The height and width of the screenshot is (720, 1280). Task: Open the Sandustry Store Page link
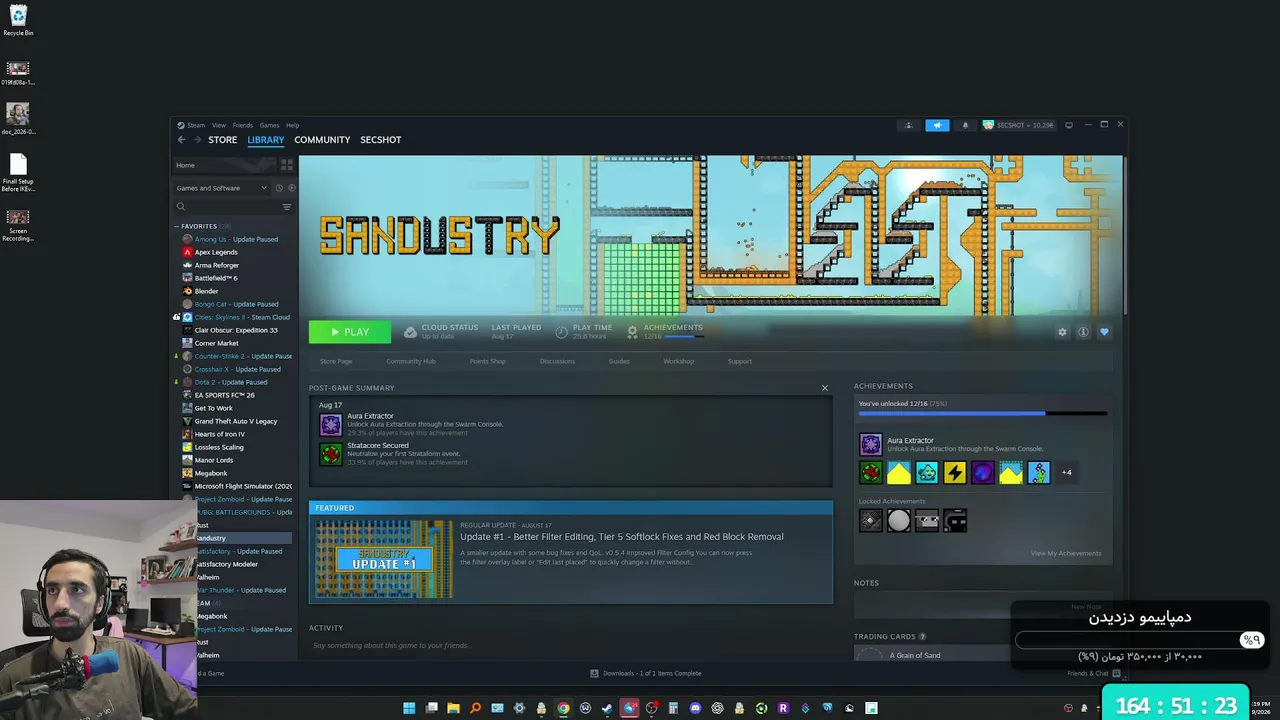point(336,361)
